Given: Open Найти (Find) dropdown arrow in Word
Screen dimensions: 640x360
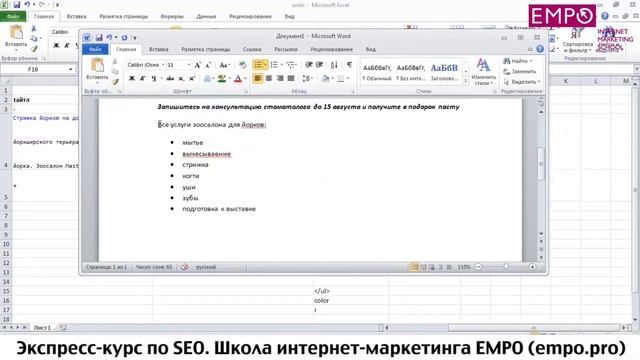Looking at the screenshot, I should 531,61.
